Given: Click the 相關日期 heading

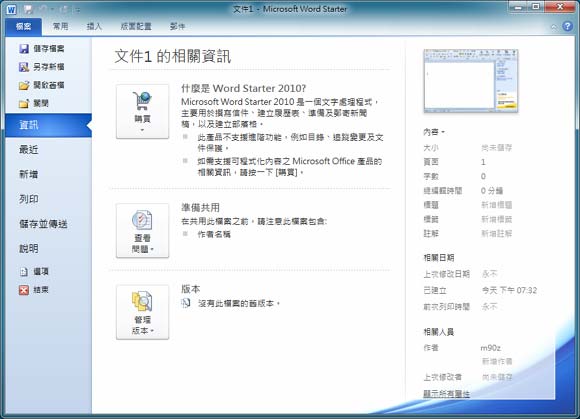Looking at the screenshot, I should tap(439, 258).
